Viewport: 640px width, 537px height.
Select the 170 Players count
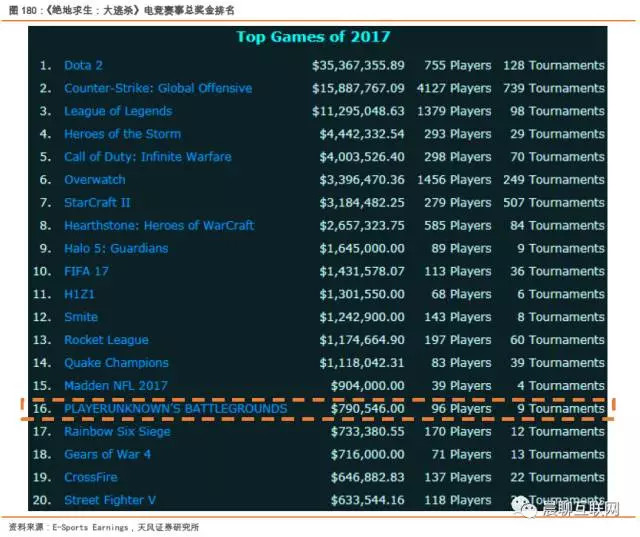458,431
